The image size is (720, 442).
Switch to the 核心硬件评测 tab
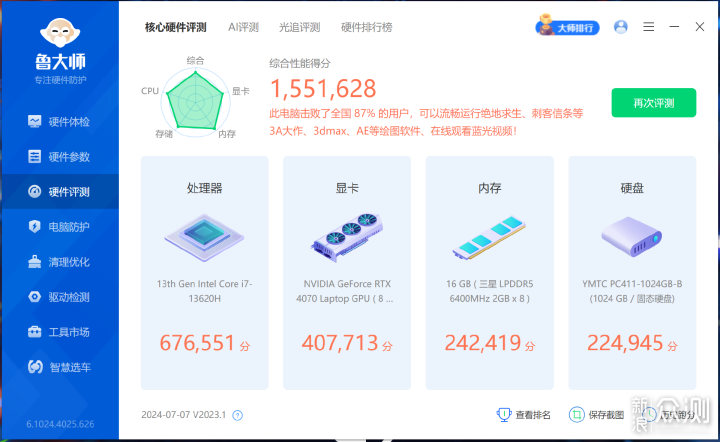tap(175, 28)
